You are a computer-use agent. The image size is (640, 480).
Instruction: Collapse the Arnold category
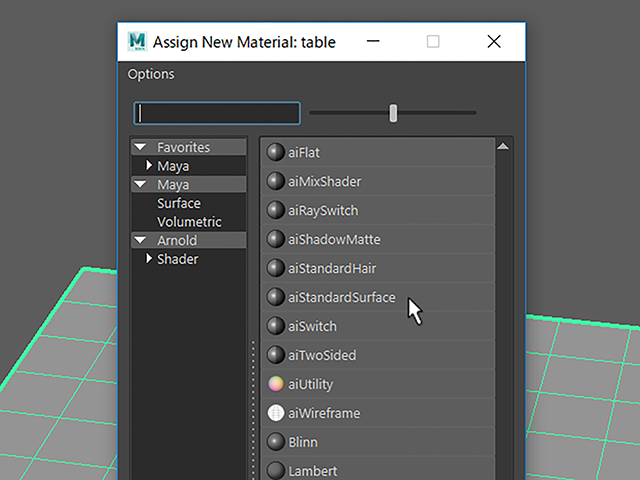[x=140, y=240]
